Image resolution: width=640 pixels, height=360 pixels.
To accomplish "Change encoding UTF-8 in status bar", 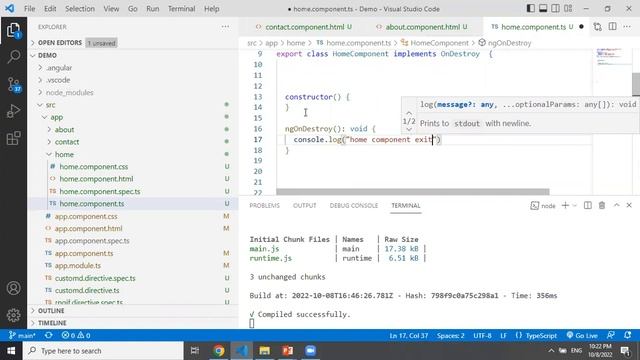I will (482, 335).
